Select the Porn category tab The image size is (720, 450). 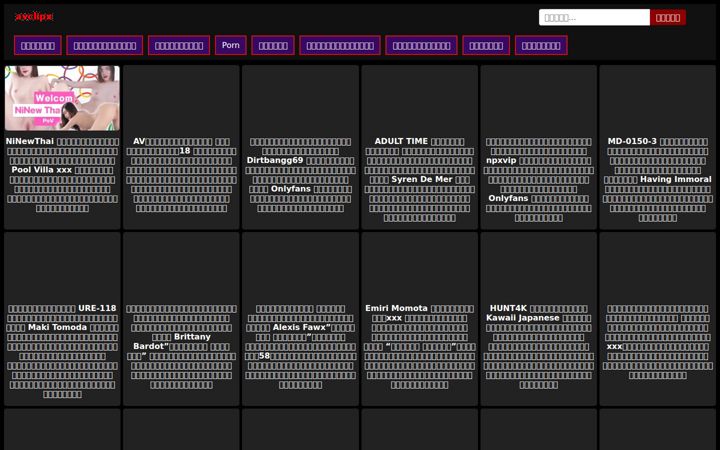pyautogui.click(x=231, y=45)
